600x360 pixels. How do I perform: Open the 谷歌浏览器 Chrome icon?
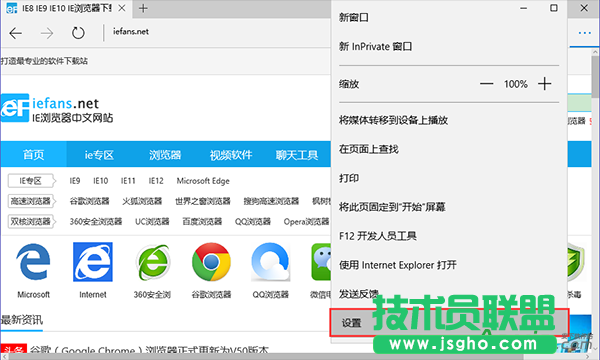click(211, 262)
